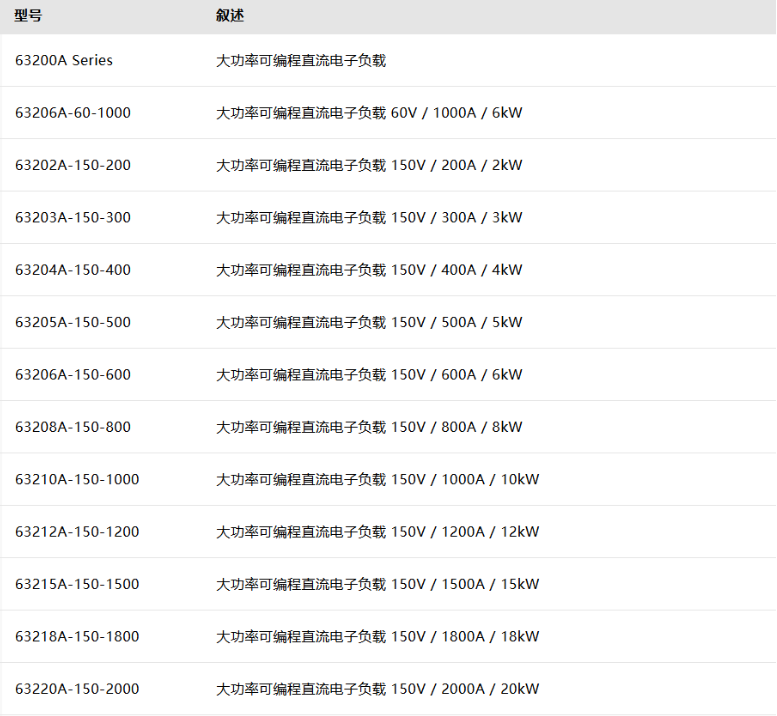The image size is (777, 716).
Task: Select model cell 63206A-150-600
Action: 73,375
